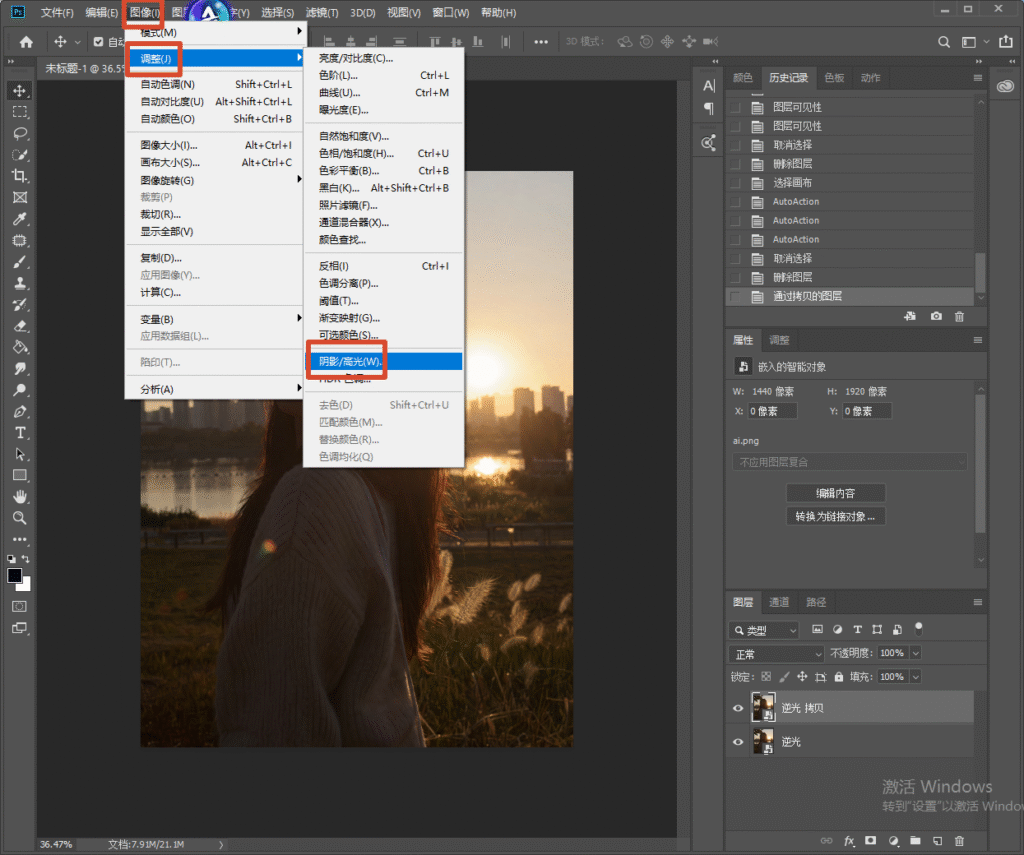Click the Home icon in options bar
The image size is (1024, 855).
point(26,42)
